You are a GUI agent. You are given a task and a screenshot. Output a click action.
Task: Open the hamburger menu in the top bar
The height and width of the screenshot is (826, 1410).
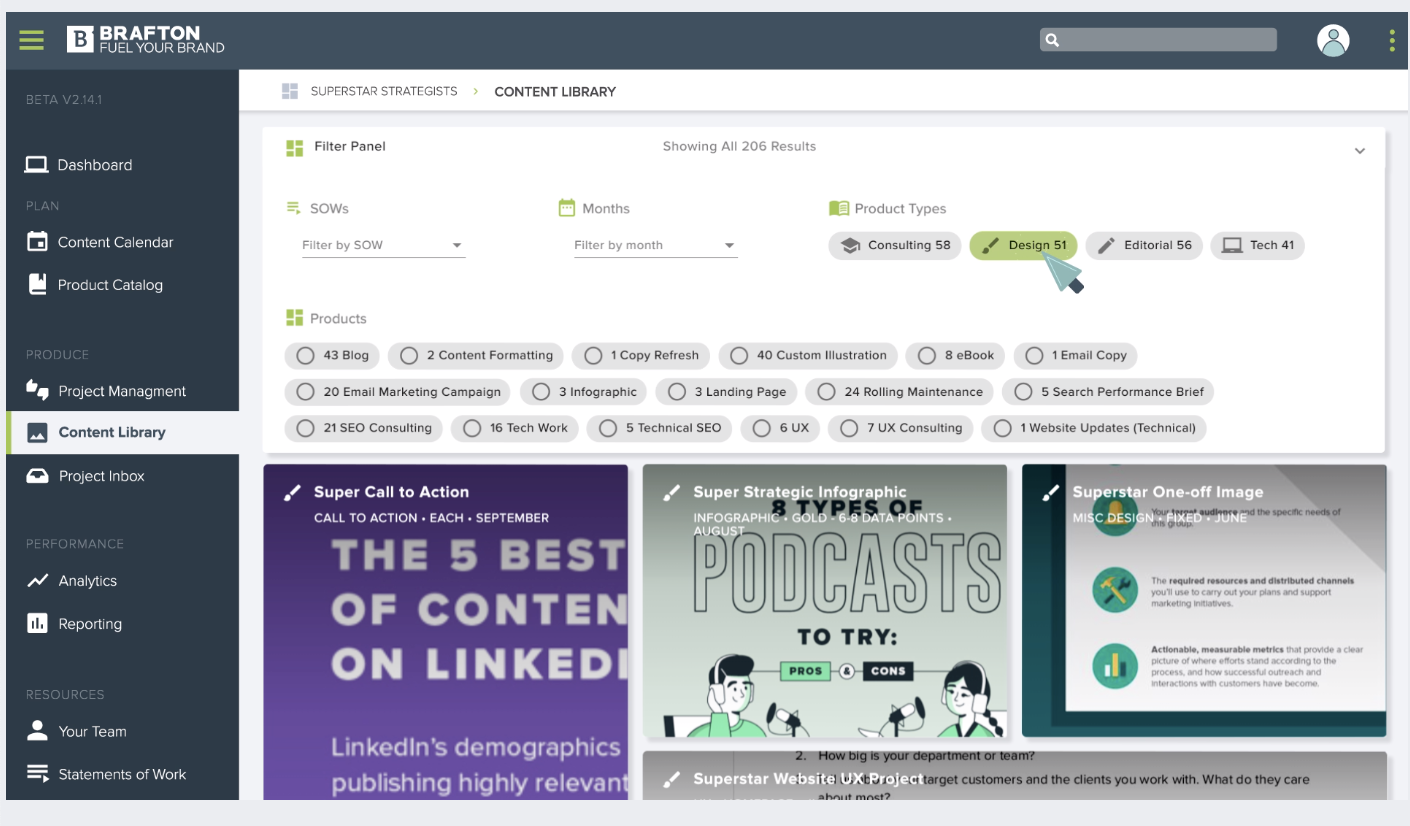[x=31, y=40]
